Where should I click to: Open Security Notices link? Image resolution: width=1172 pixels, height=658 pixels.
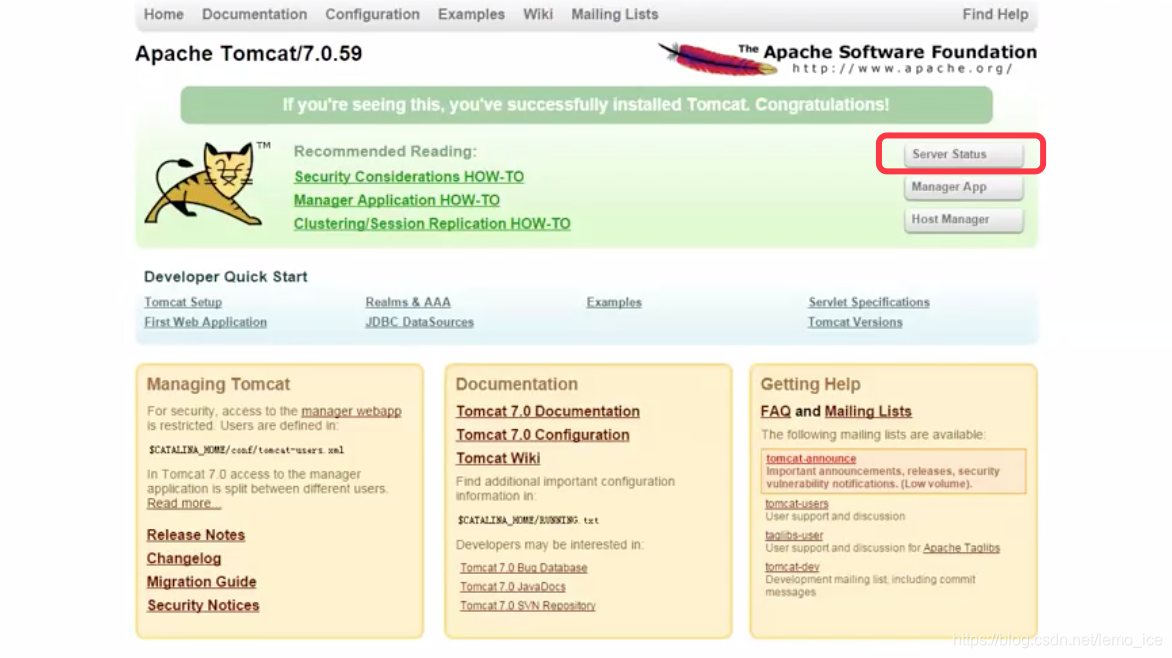[x=203, y=606]
